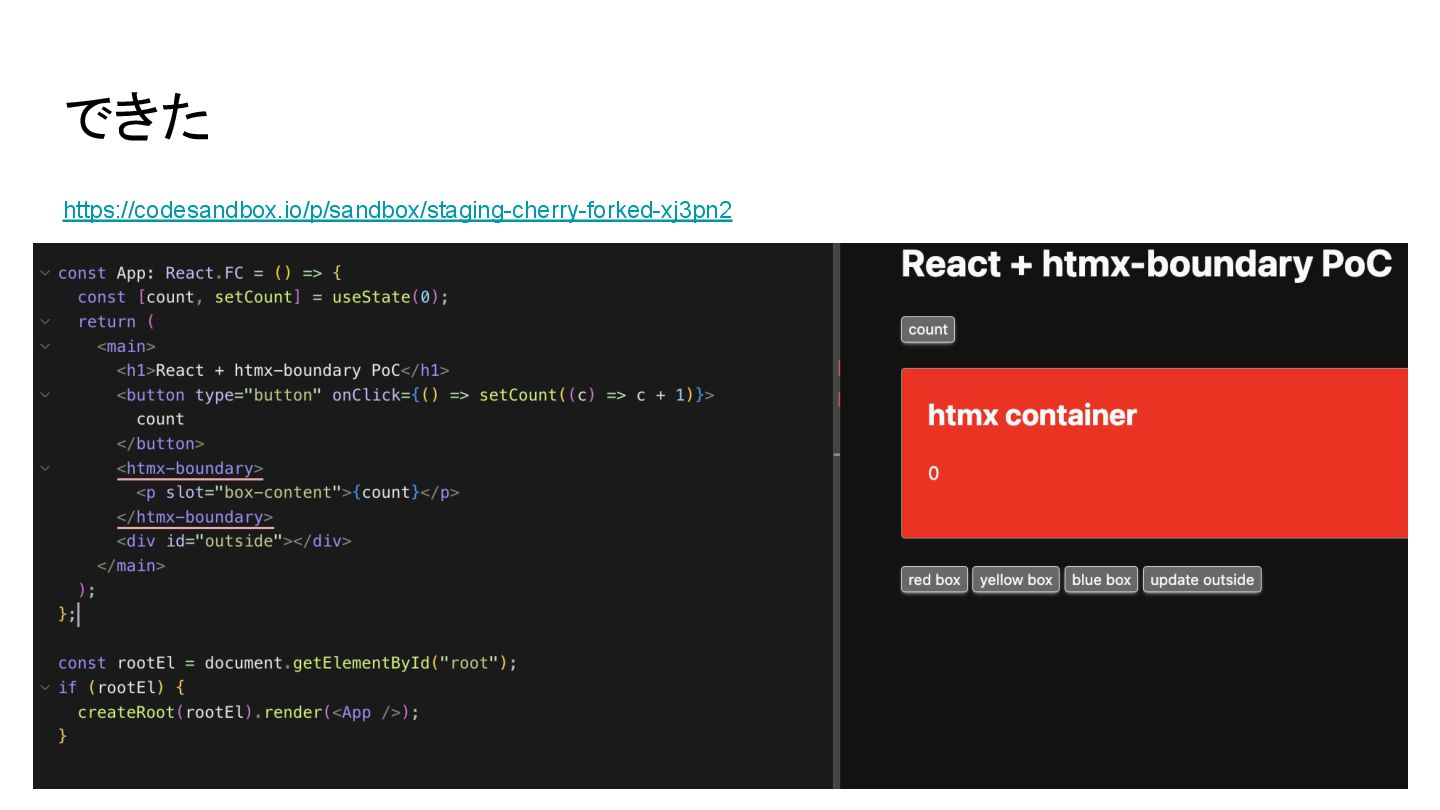1440x810 pixels.
Task: Collapse the <button type="button"> fold arrow
Action: (45, 395)
